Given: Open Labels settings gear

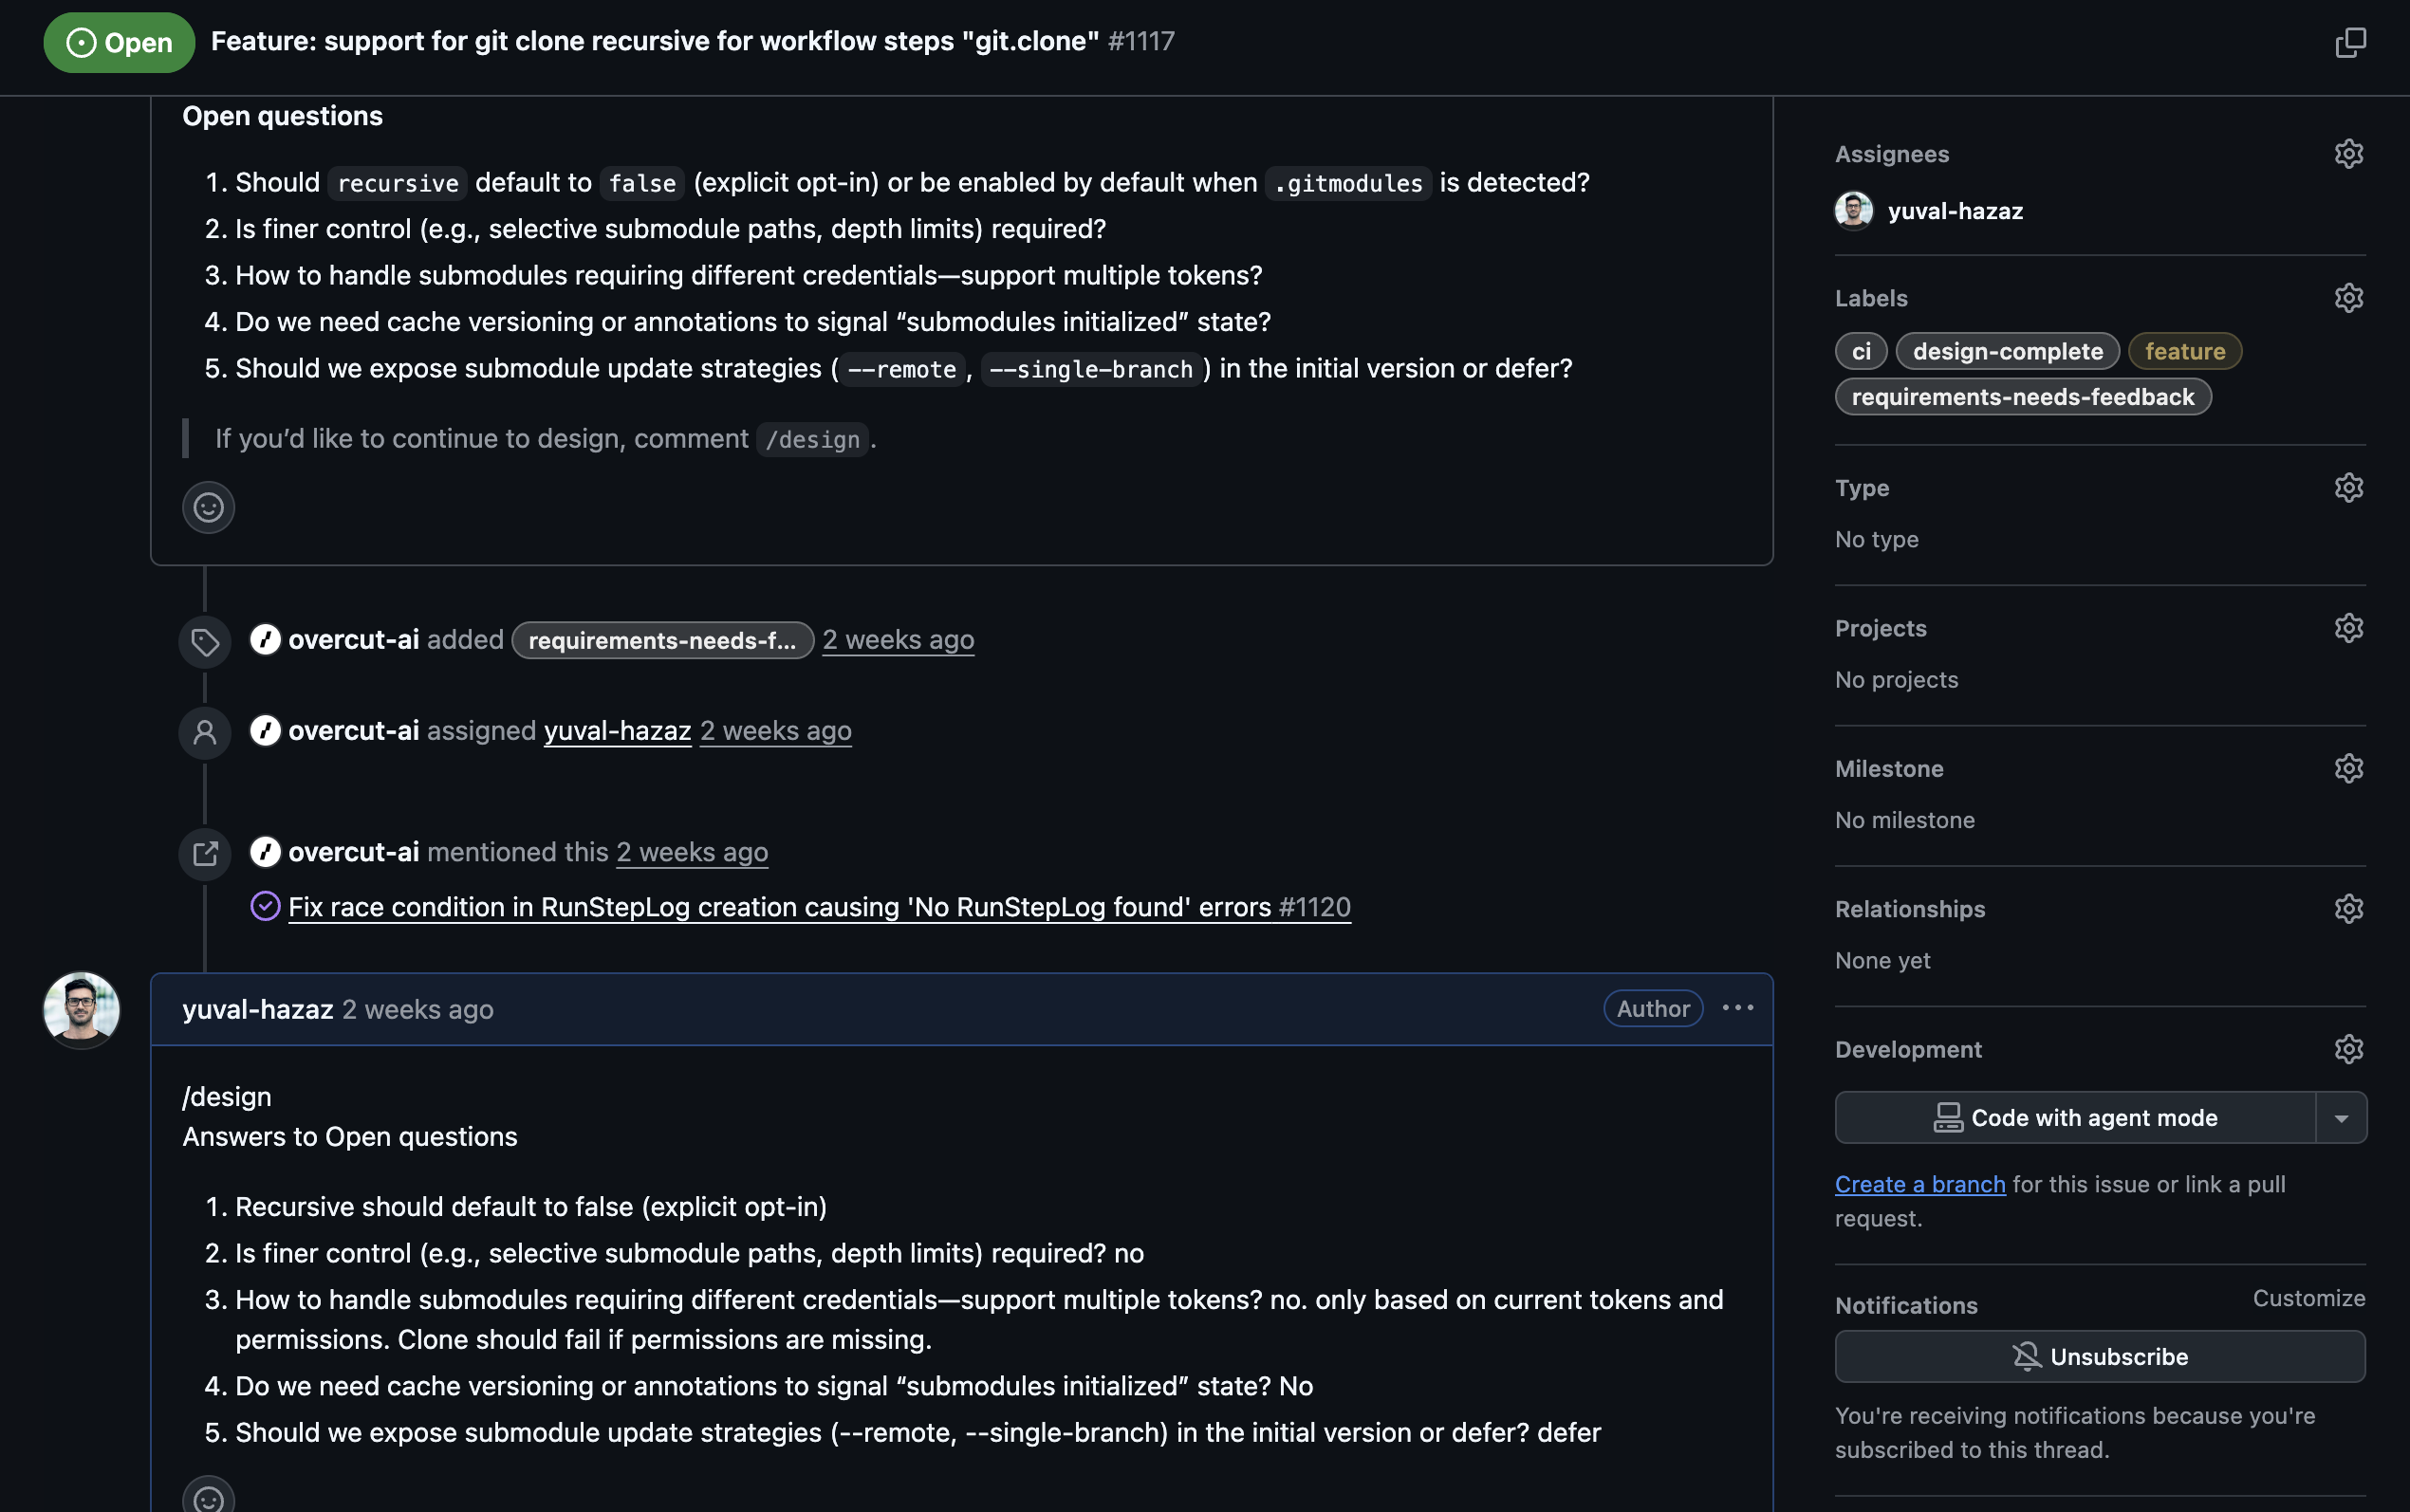Looking at the screenshot, I should (x=2348, y=298).
